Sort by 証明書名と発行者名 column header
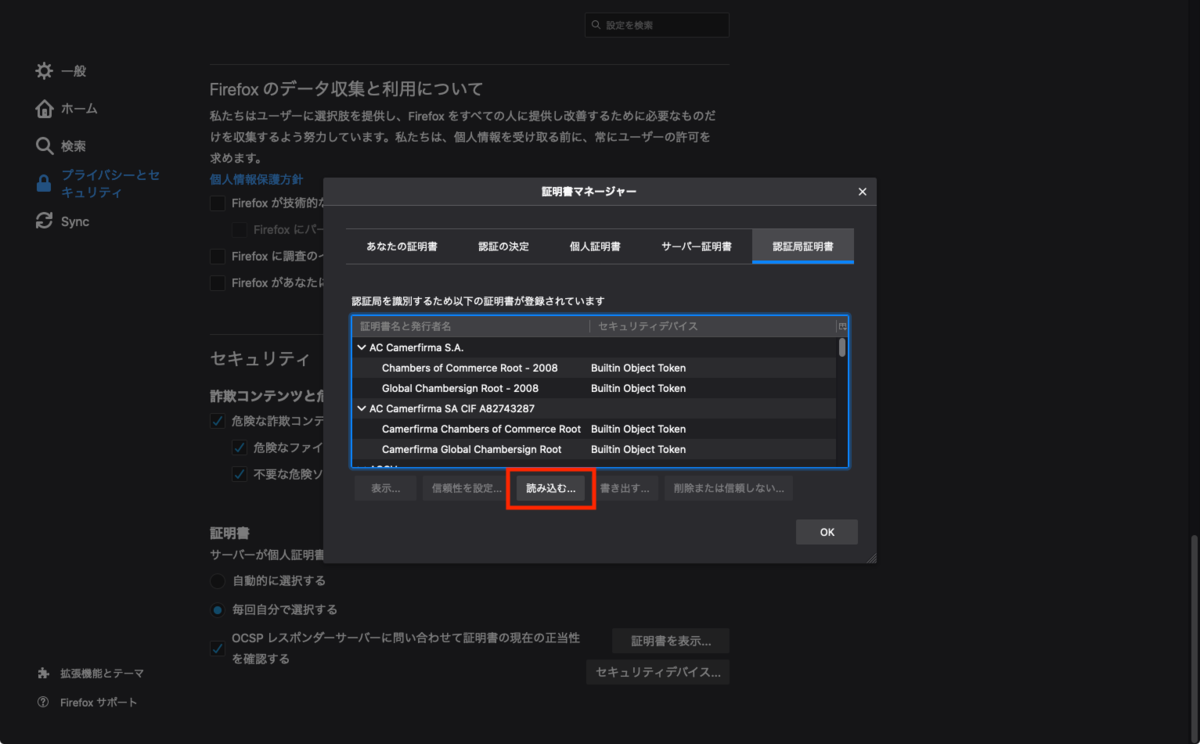Viewport: 1200px width, 744px height. click(x=470, y=327)
